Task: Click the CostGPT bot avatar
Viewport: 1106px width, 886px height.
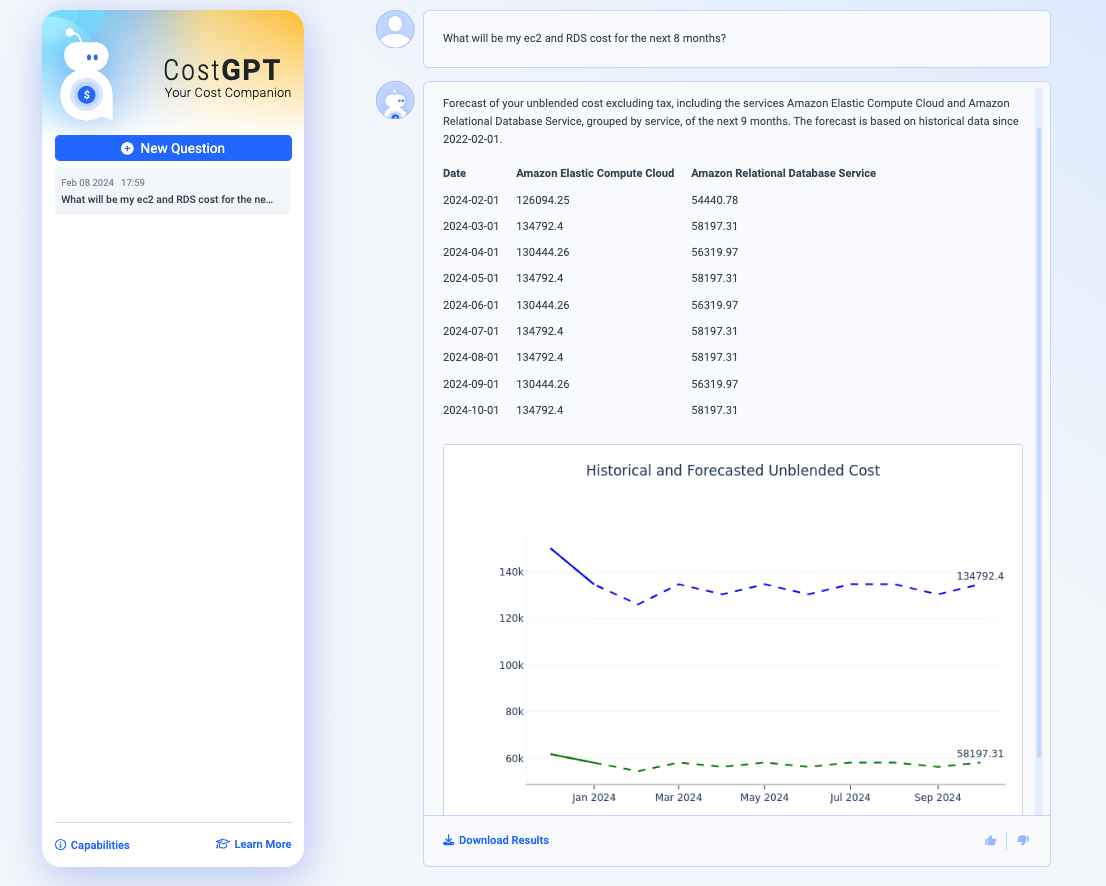Action: (x=395, y=100)
